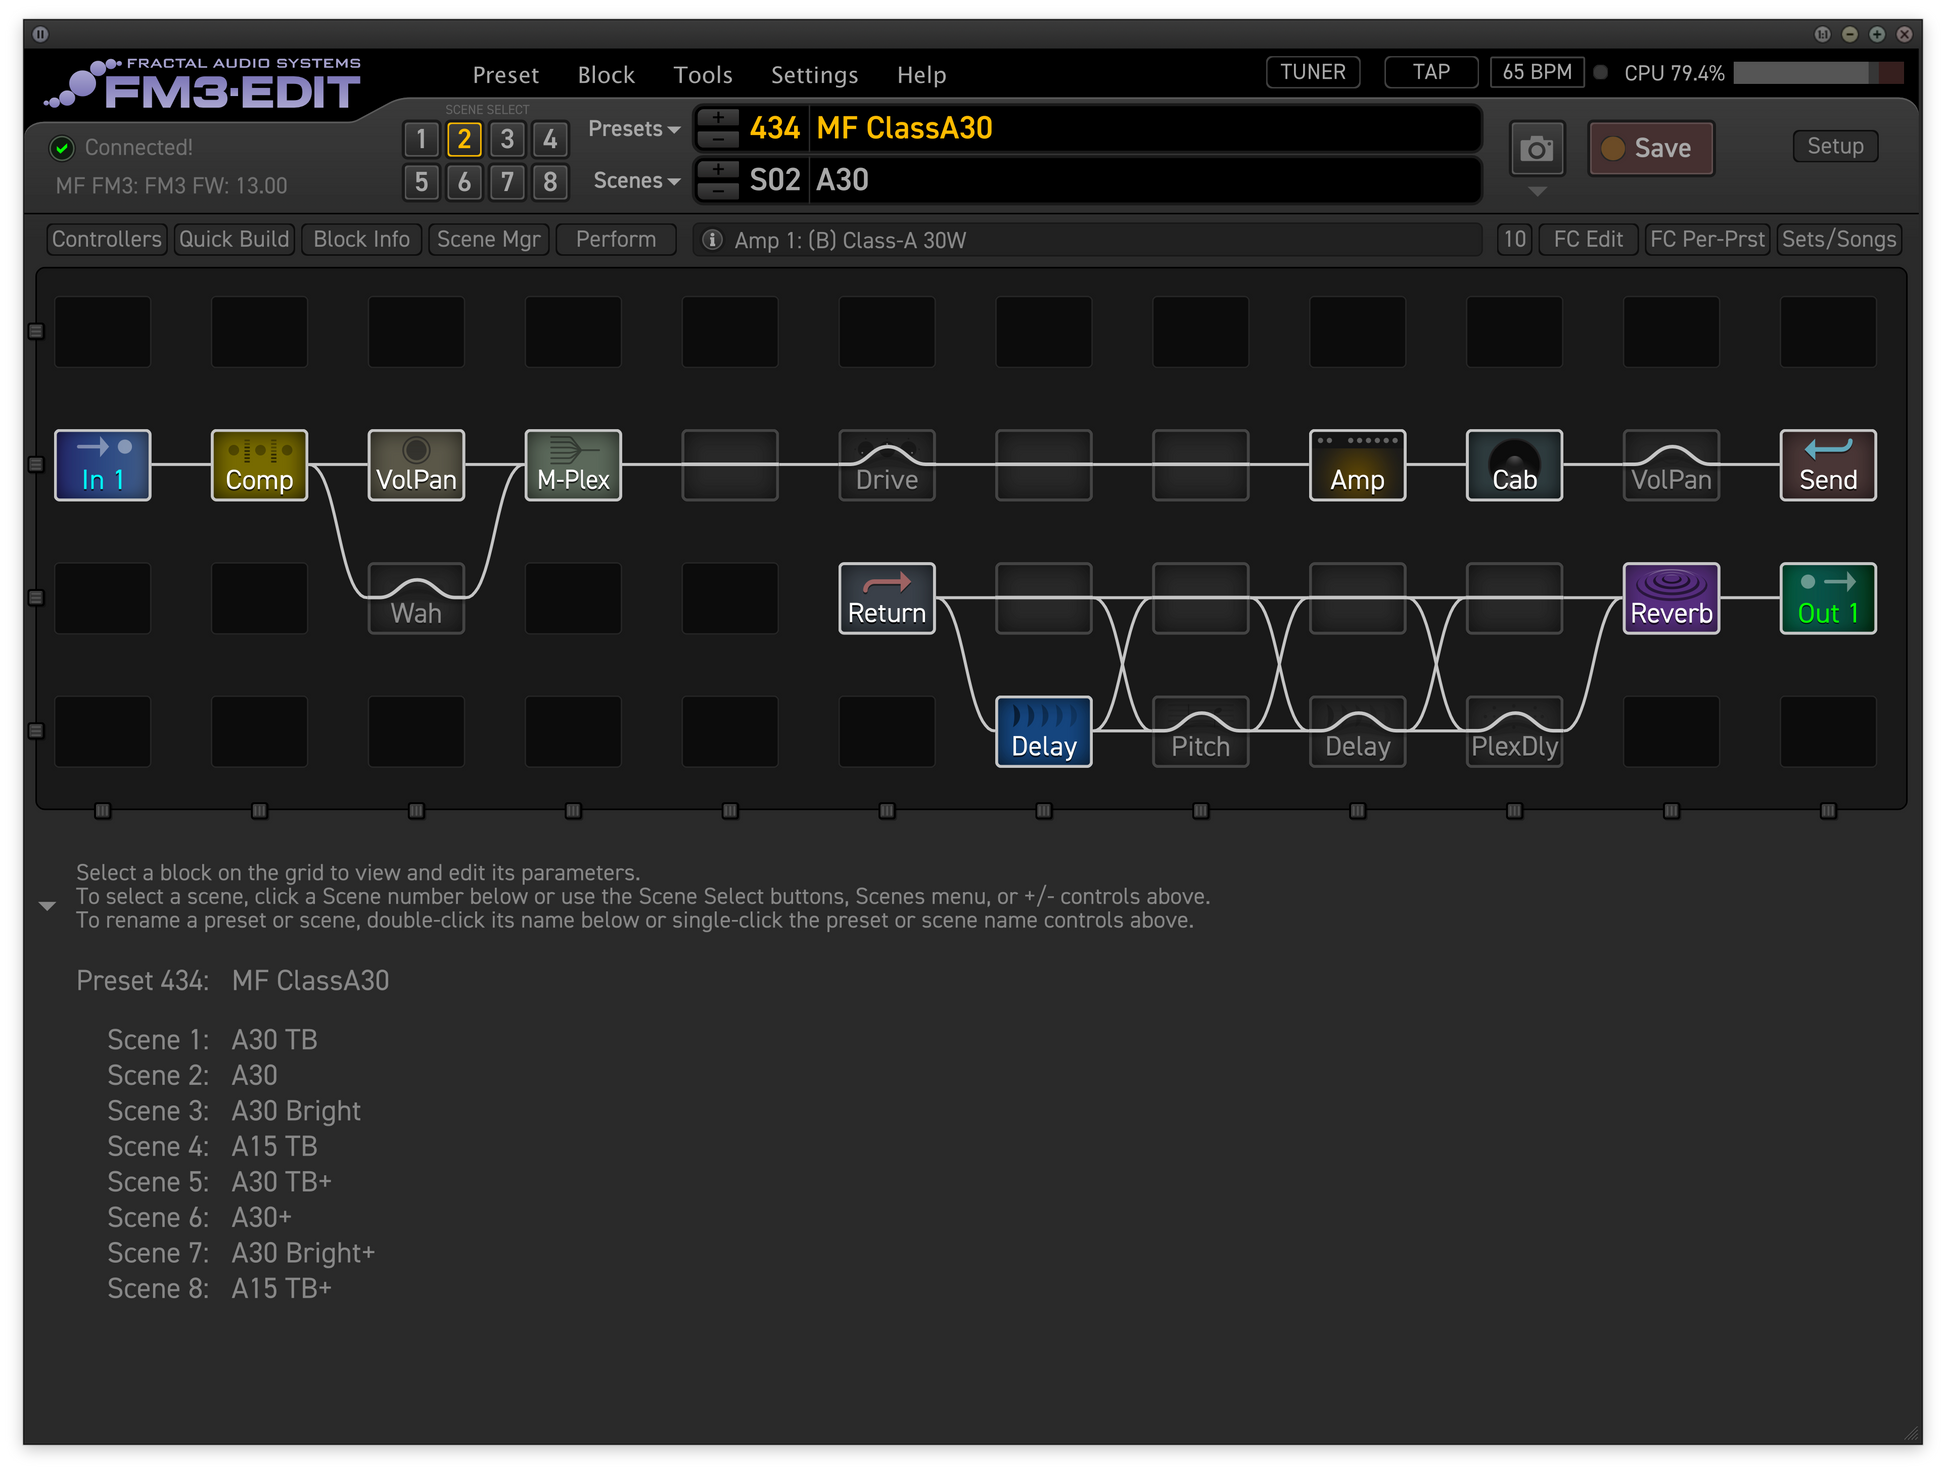Switch to scene 3 button
The height and width of the screenshot is (1472, 1946).
coord(507,139)
